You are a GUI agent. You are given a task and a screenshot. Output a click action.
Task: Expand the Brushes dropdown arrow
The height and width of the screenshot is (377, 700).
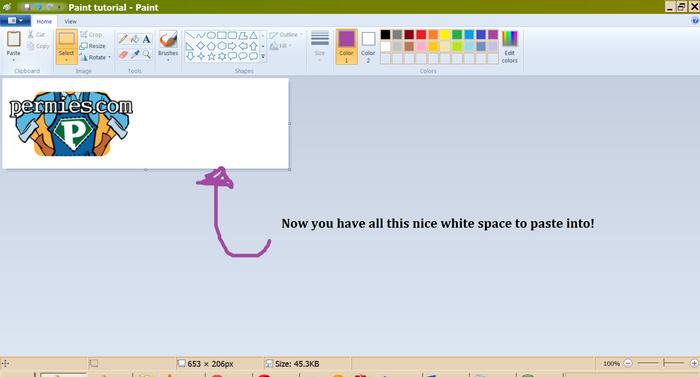pos(168,60)
